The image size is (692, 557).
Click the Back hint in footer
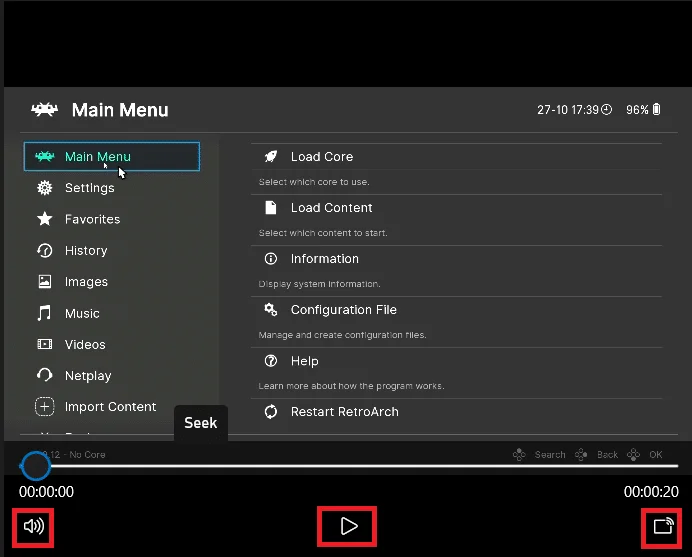(607, 455)
